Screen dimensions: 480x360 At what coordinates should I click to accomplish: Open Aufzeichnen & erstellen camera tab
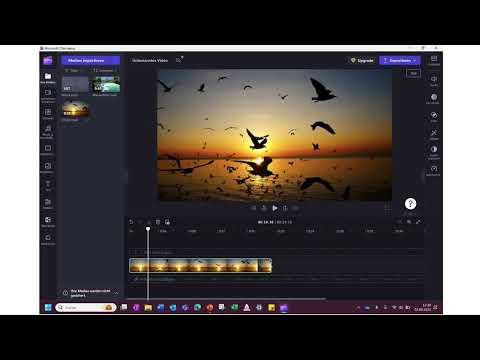click(x=48, y=96)
